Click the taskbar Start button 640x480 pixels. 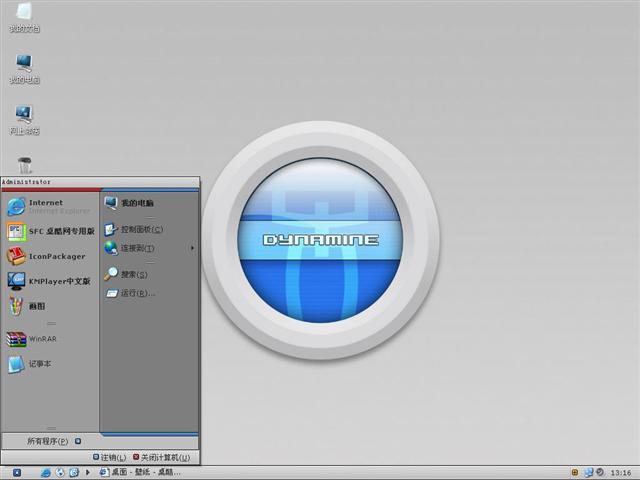pos(17,473)
